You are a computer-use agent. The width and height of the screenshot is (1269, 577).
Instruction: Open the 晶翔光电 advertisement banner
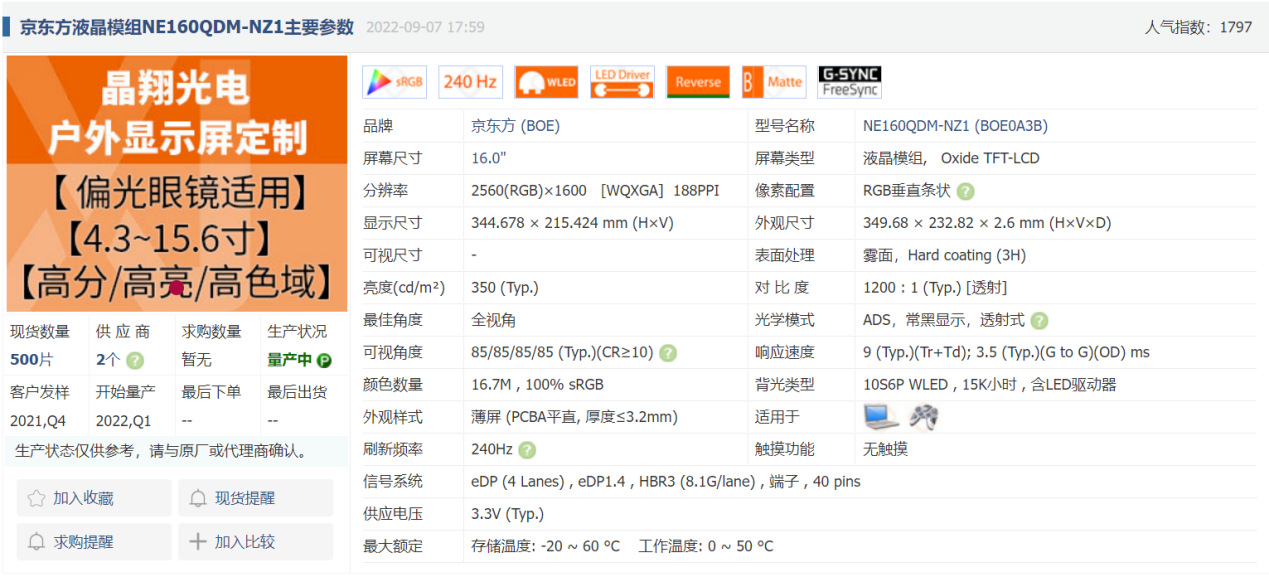click(x=177, y=183)
